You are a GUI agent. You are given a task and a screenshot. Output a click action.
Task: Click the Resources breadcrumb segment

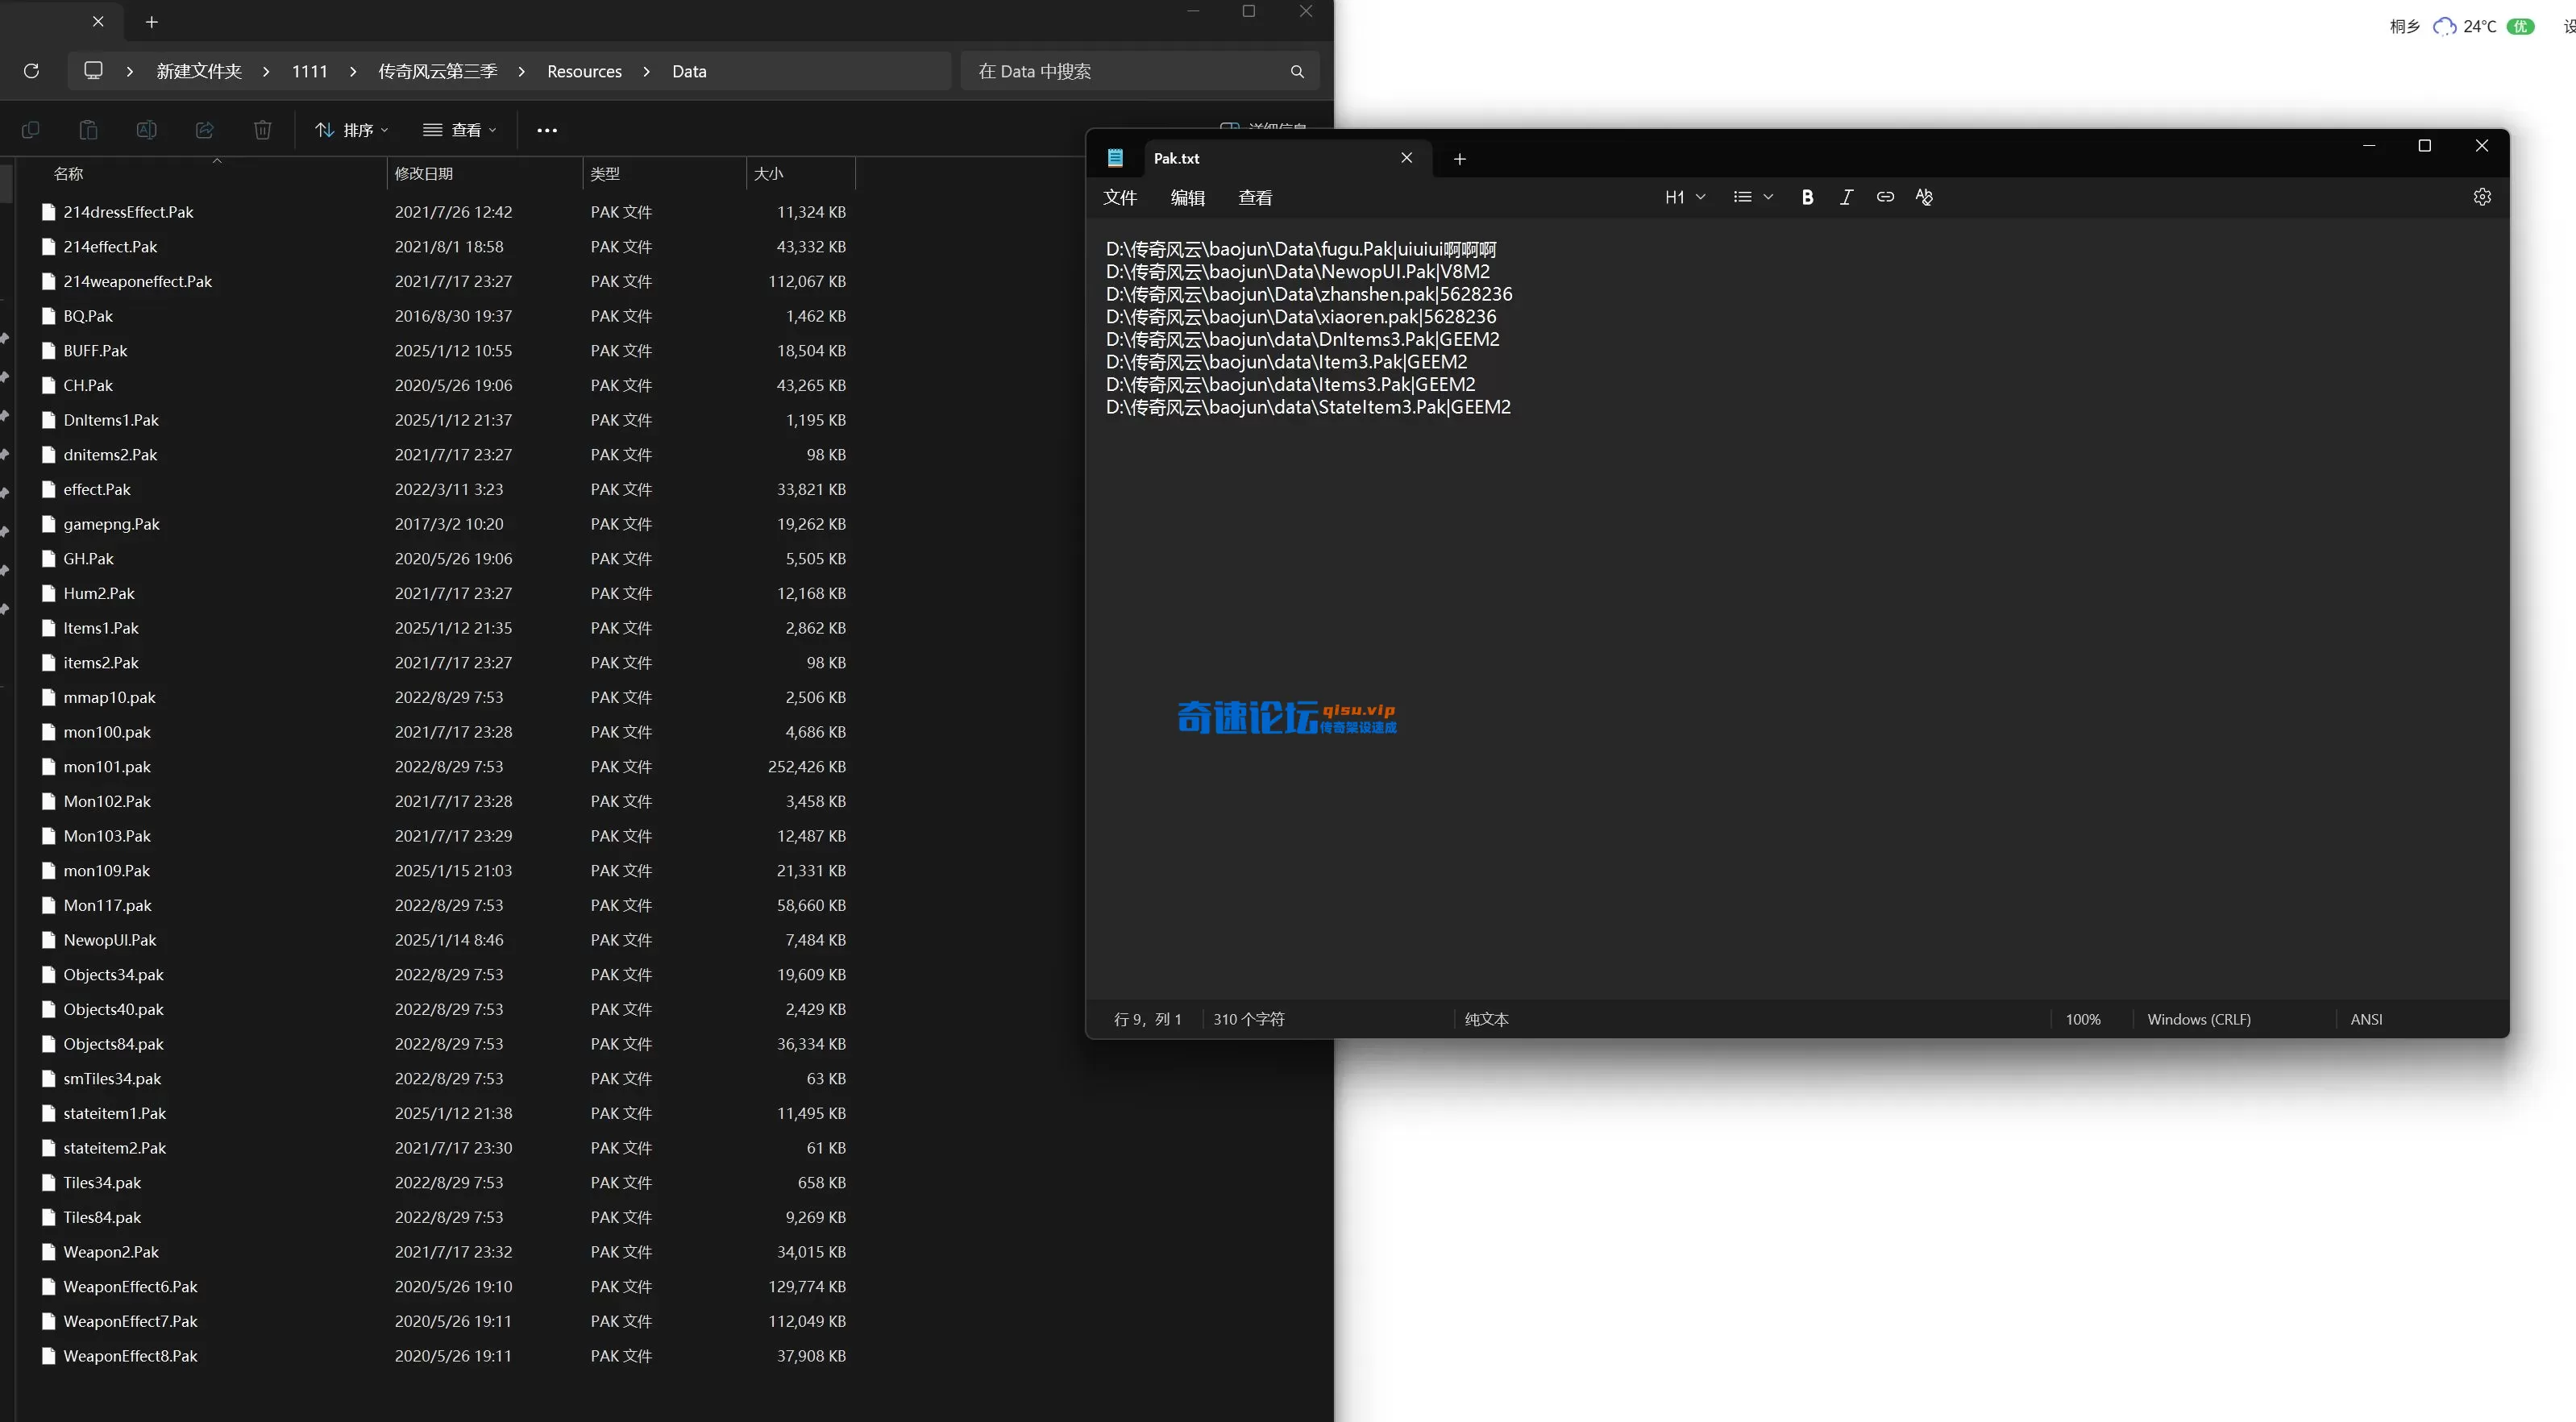[x=584, y=71]
